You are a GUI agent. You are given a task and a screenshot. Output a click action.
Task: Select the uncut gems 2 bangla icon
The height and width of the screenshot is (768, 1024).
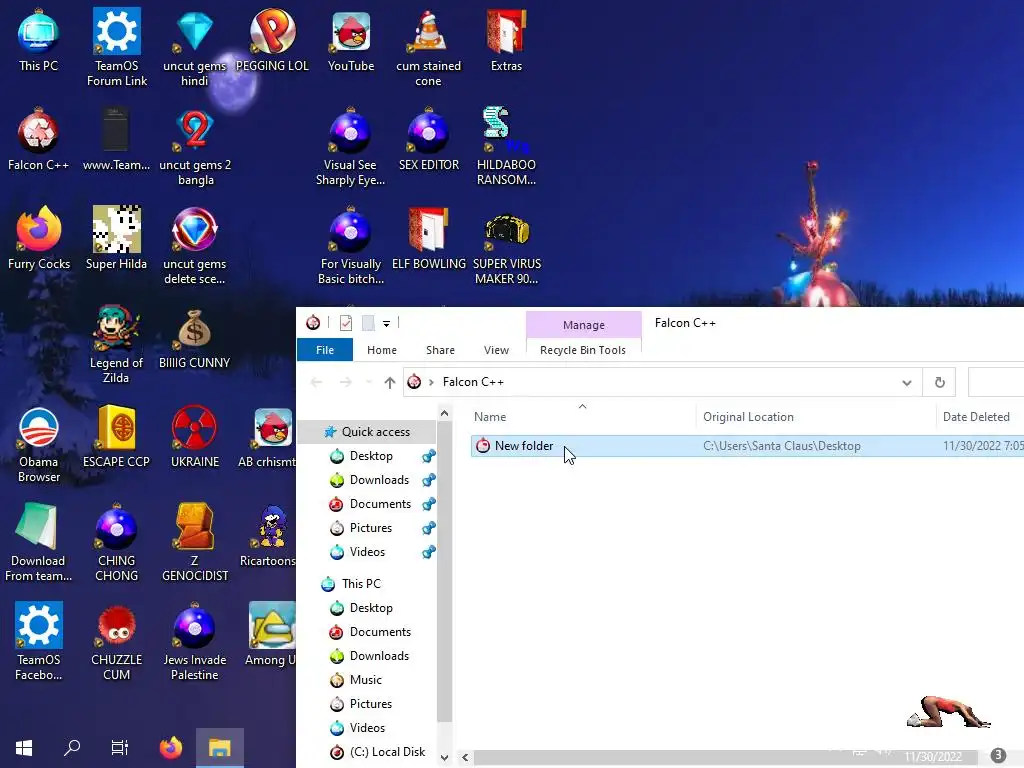[x=195, y=148]
